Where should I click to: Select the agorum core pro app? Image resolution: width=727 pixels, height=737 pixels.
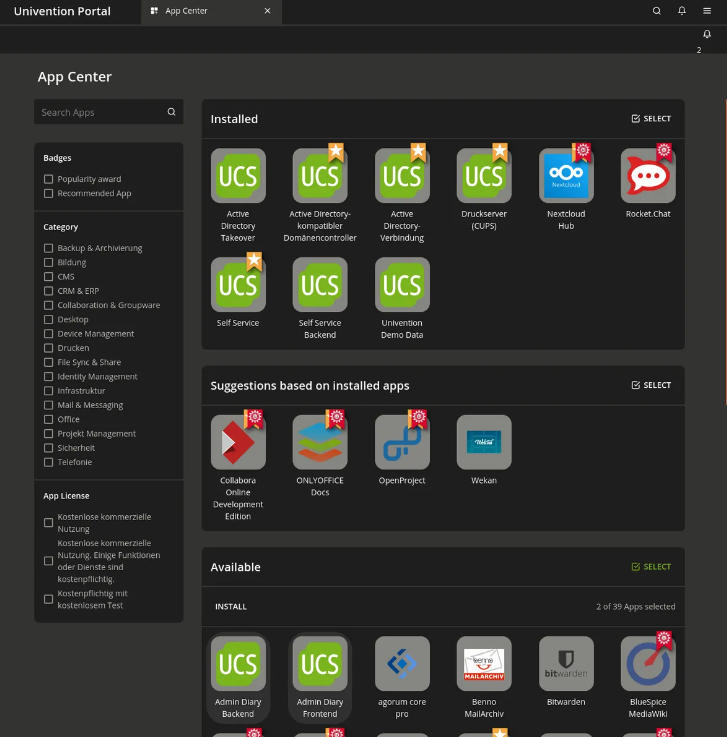[x=402, y=664]
